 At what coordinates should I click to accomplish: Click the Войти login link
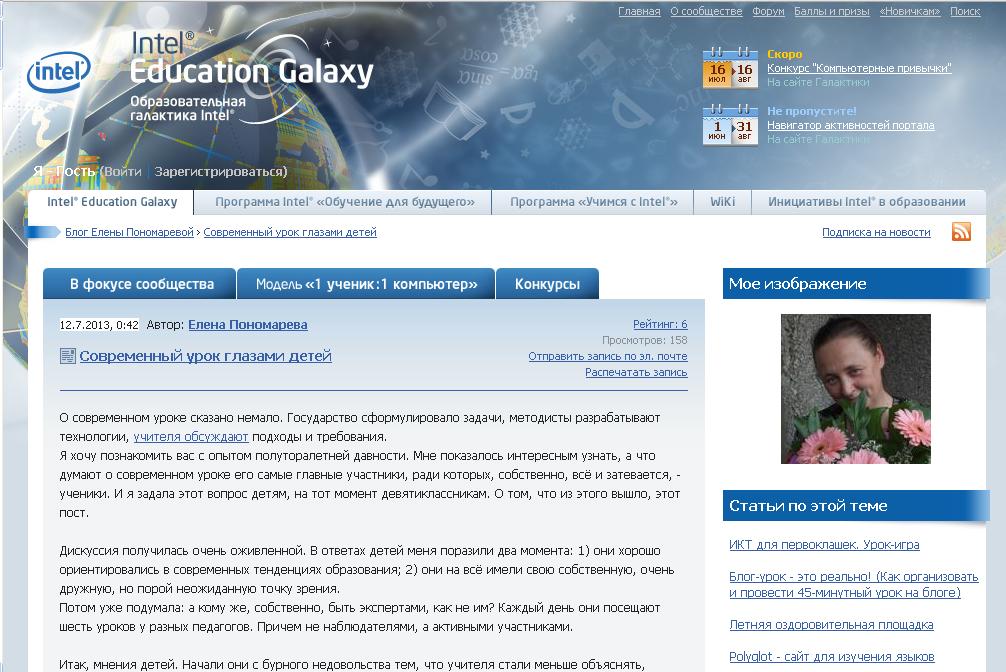123,171
